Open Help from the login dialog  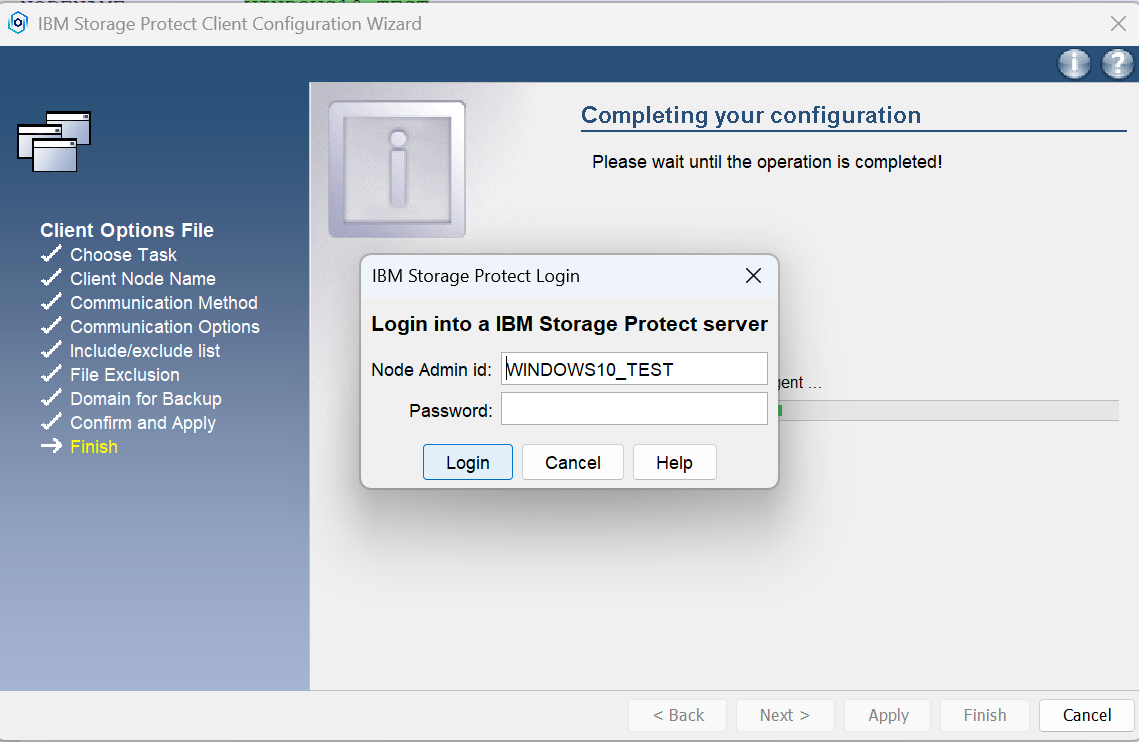(674, 463)
